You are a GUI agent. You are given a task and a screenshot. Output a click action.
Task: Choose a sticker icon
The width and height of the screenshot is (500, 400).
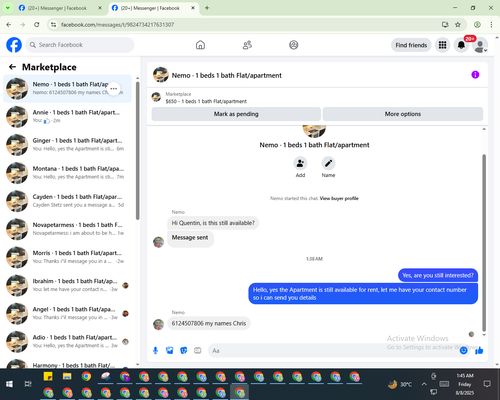coord(184,350)
